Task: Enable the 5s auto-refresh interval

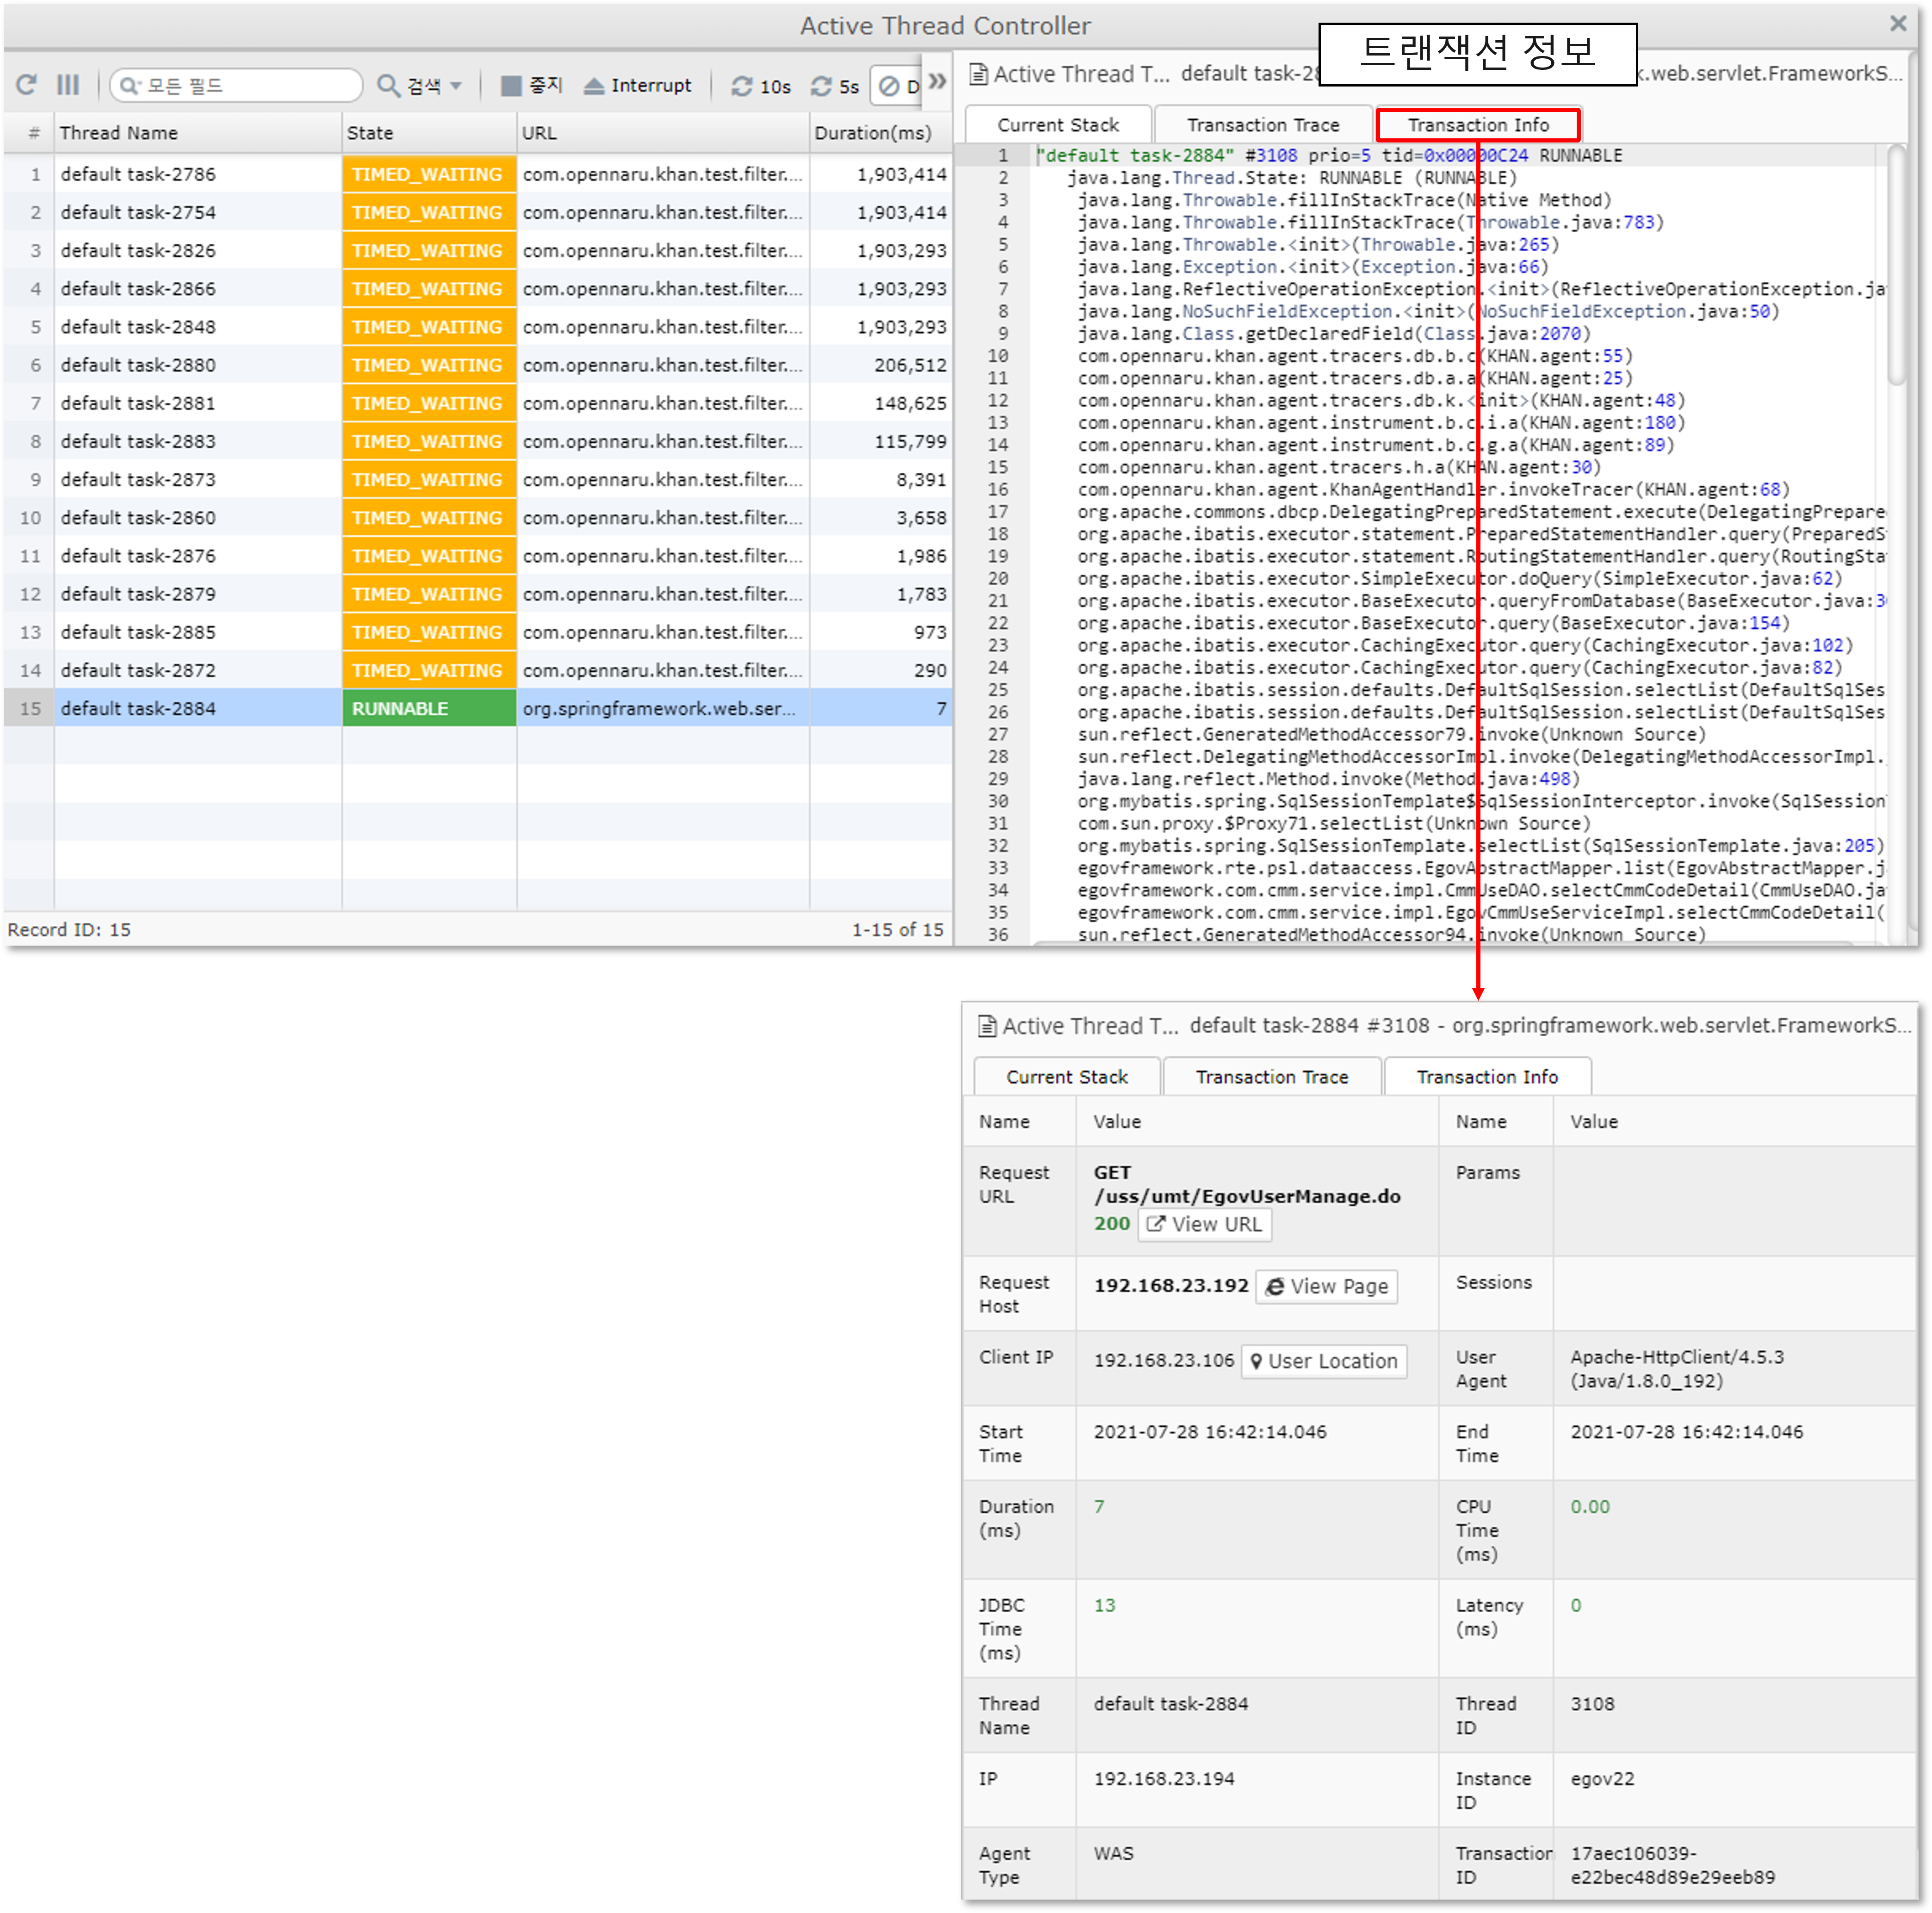Action: pos(835,86)
